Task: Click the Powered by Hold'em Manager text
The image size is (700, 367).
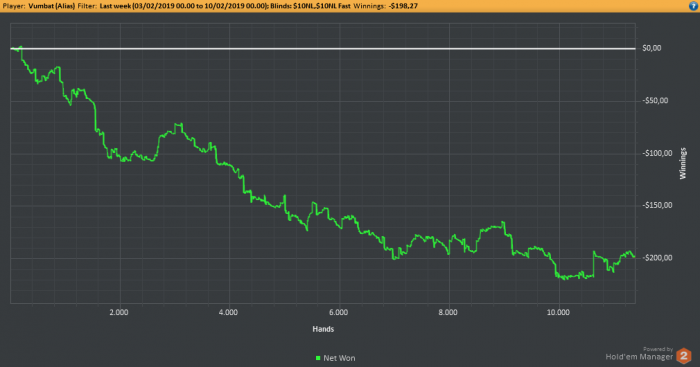Action: 639,354
